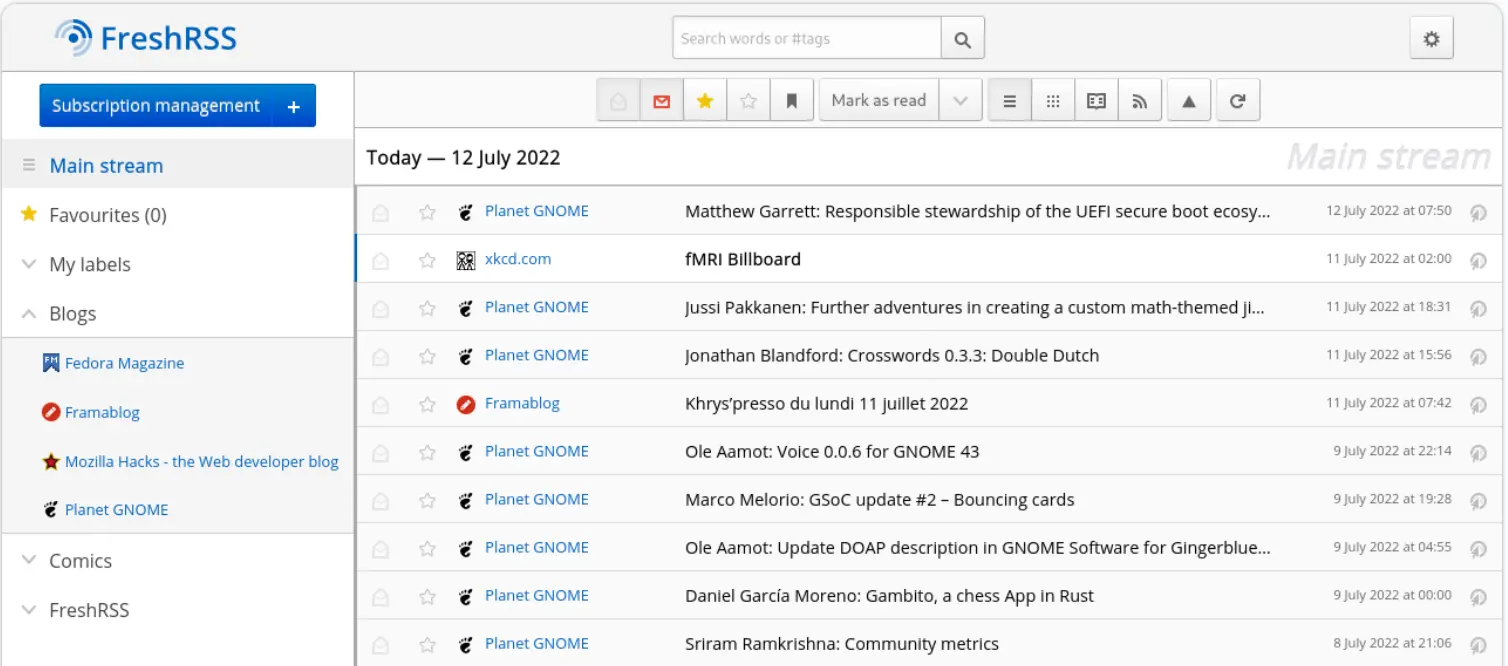Screen dimensions: 1508x666
Task: Open the Framablog feed in sidebar
Action: pos(102,412)
